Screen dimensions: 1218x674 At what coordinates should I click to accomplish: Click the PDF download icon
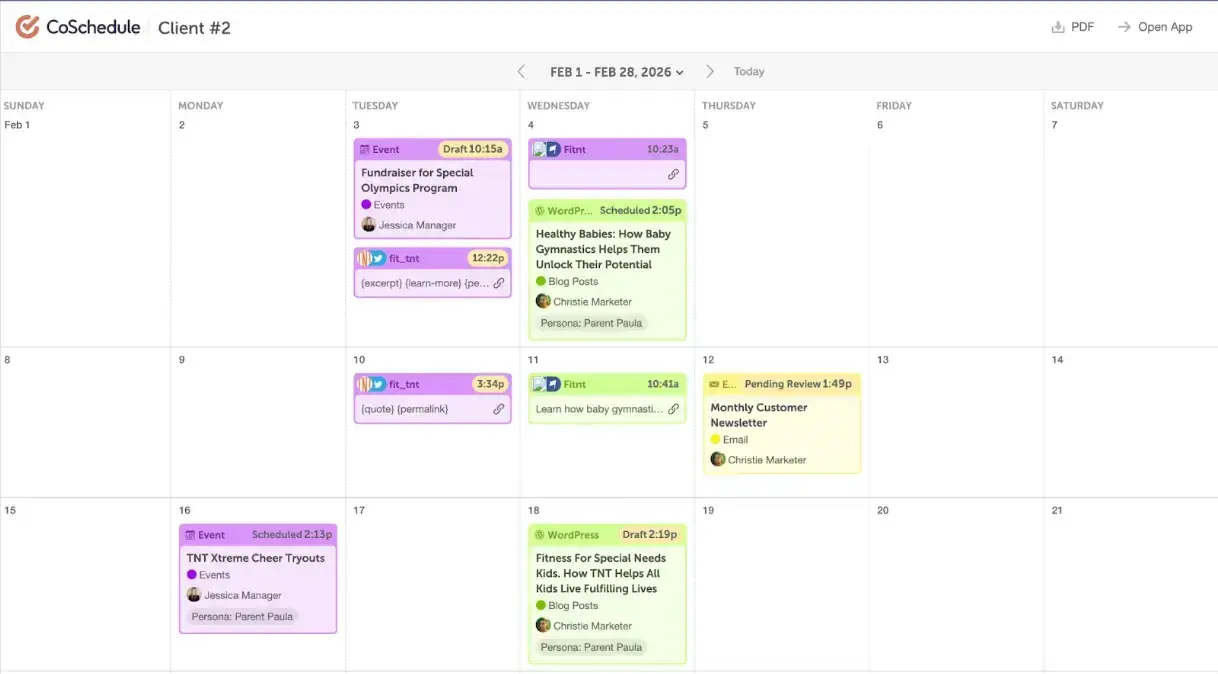coord(1058,27)
